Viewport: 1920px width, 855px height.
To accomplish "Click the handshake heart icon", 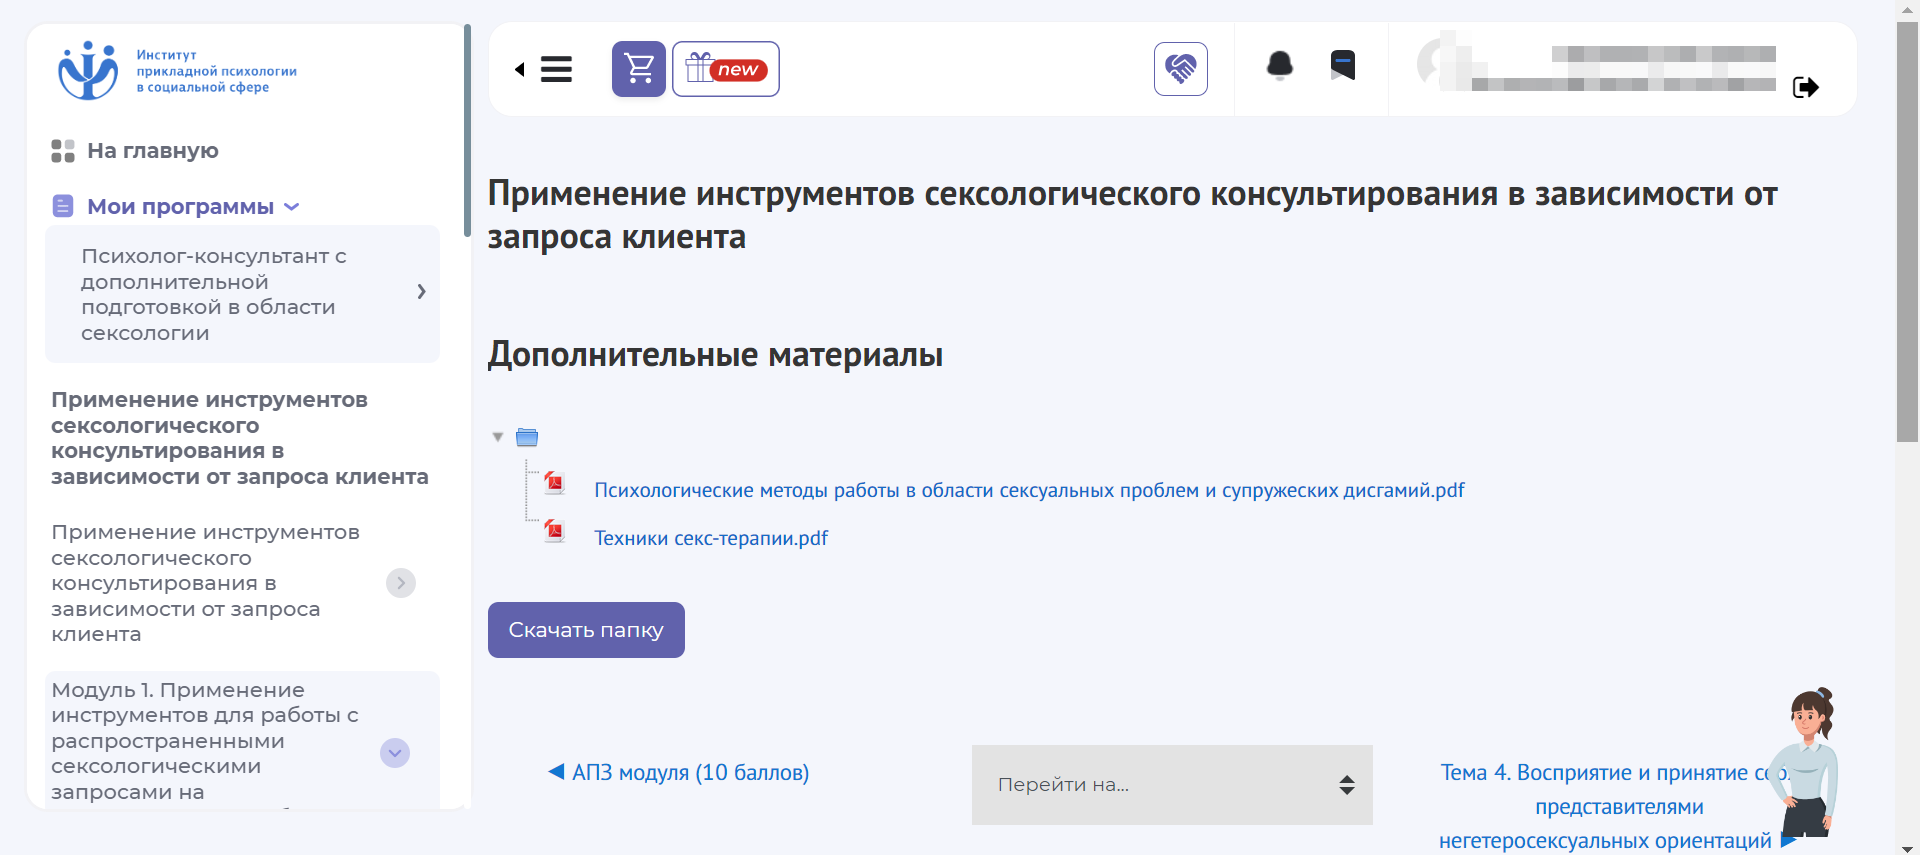I will (1181, 69).
